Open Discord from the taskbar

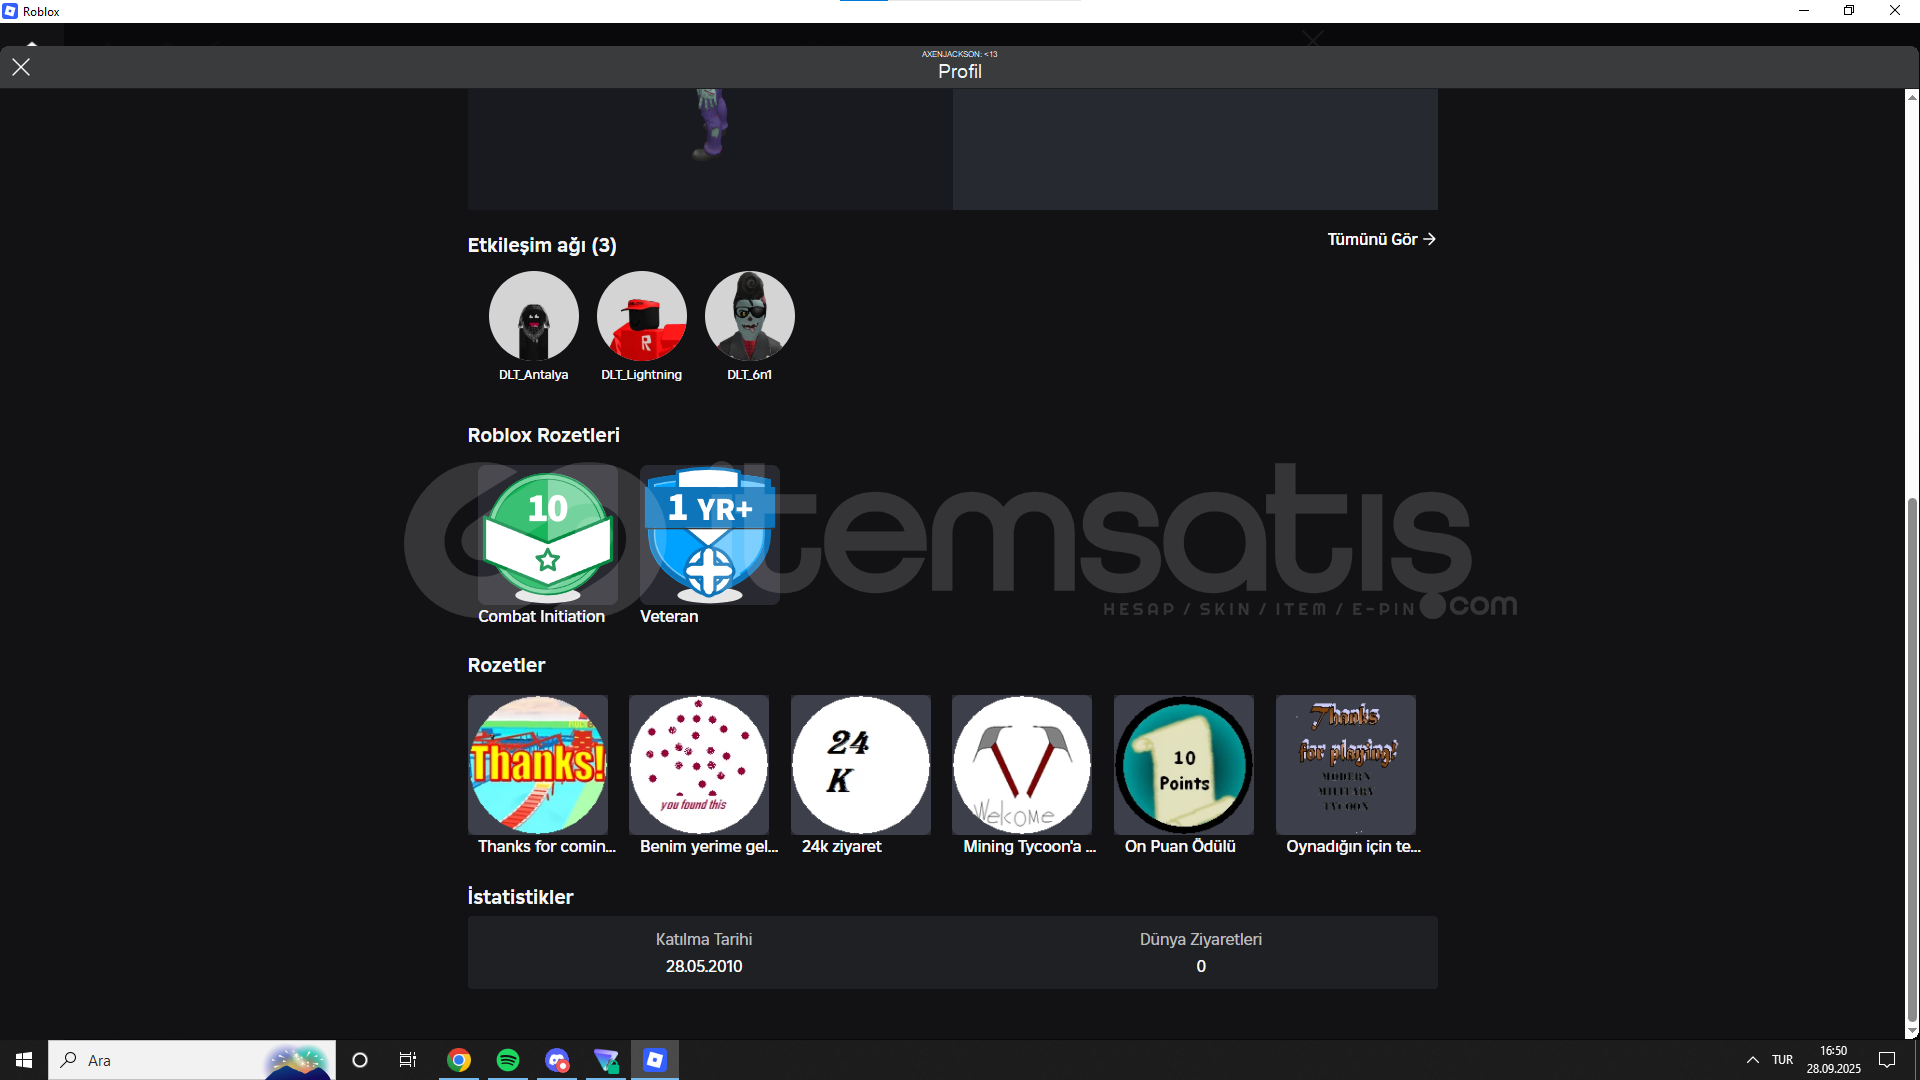coord(557,1060)
